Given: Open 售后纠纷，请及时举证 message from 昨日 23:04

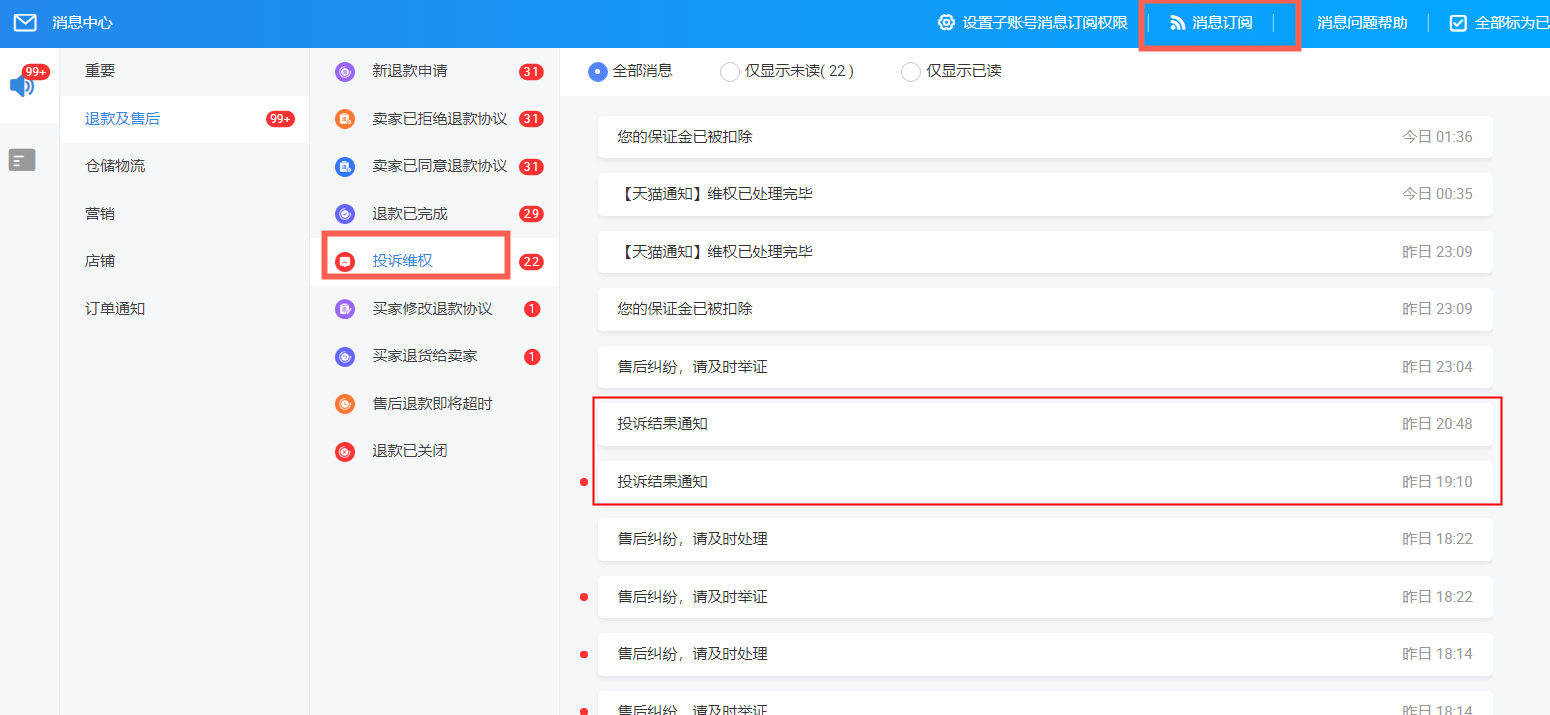Looking at the screenshot, I should click(1045, 367).
